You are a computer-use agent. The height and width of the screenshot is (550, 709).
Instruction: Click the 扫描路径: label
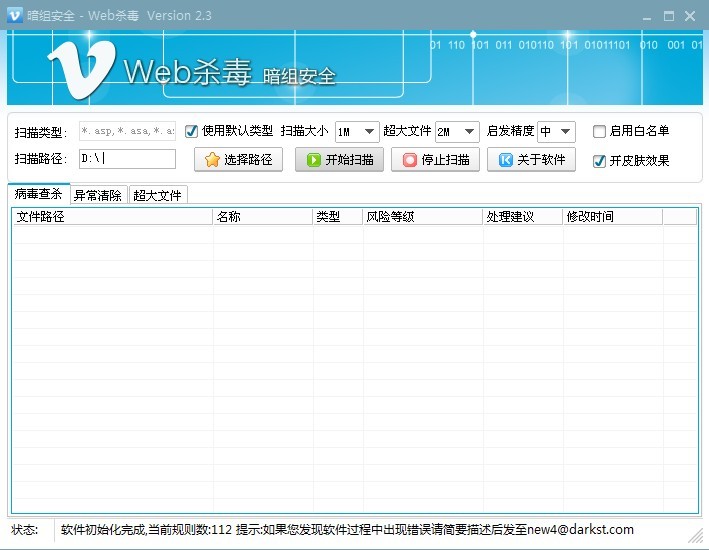click(41, 159)
